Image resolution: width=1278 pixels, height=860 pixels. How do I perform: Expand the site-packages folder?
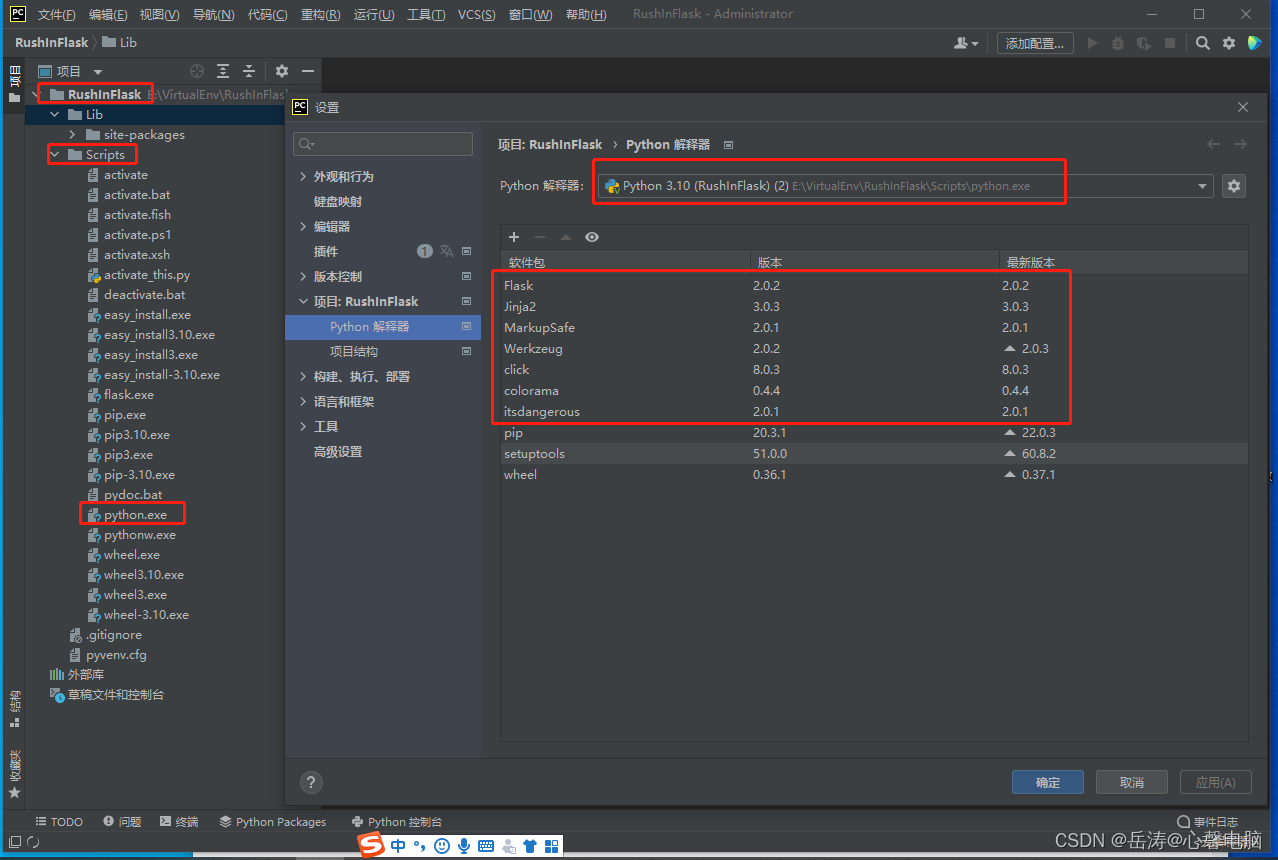(73, 134)
